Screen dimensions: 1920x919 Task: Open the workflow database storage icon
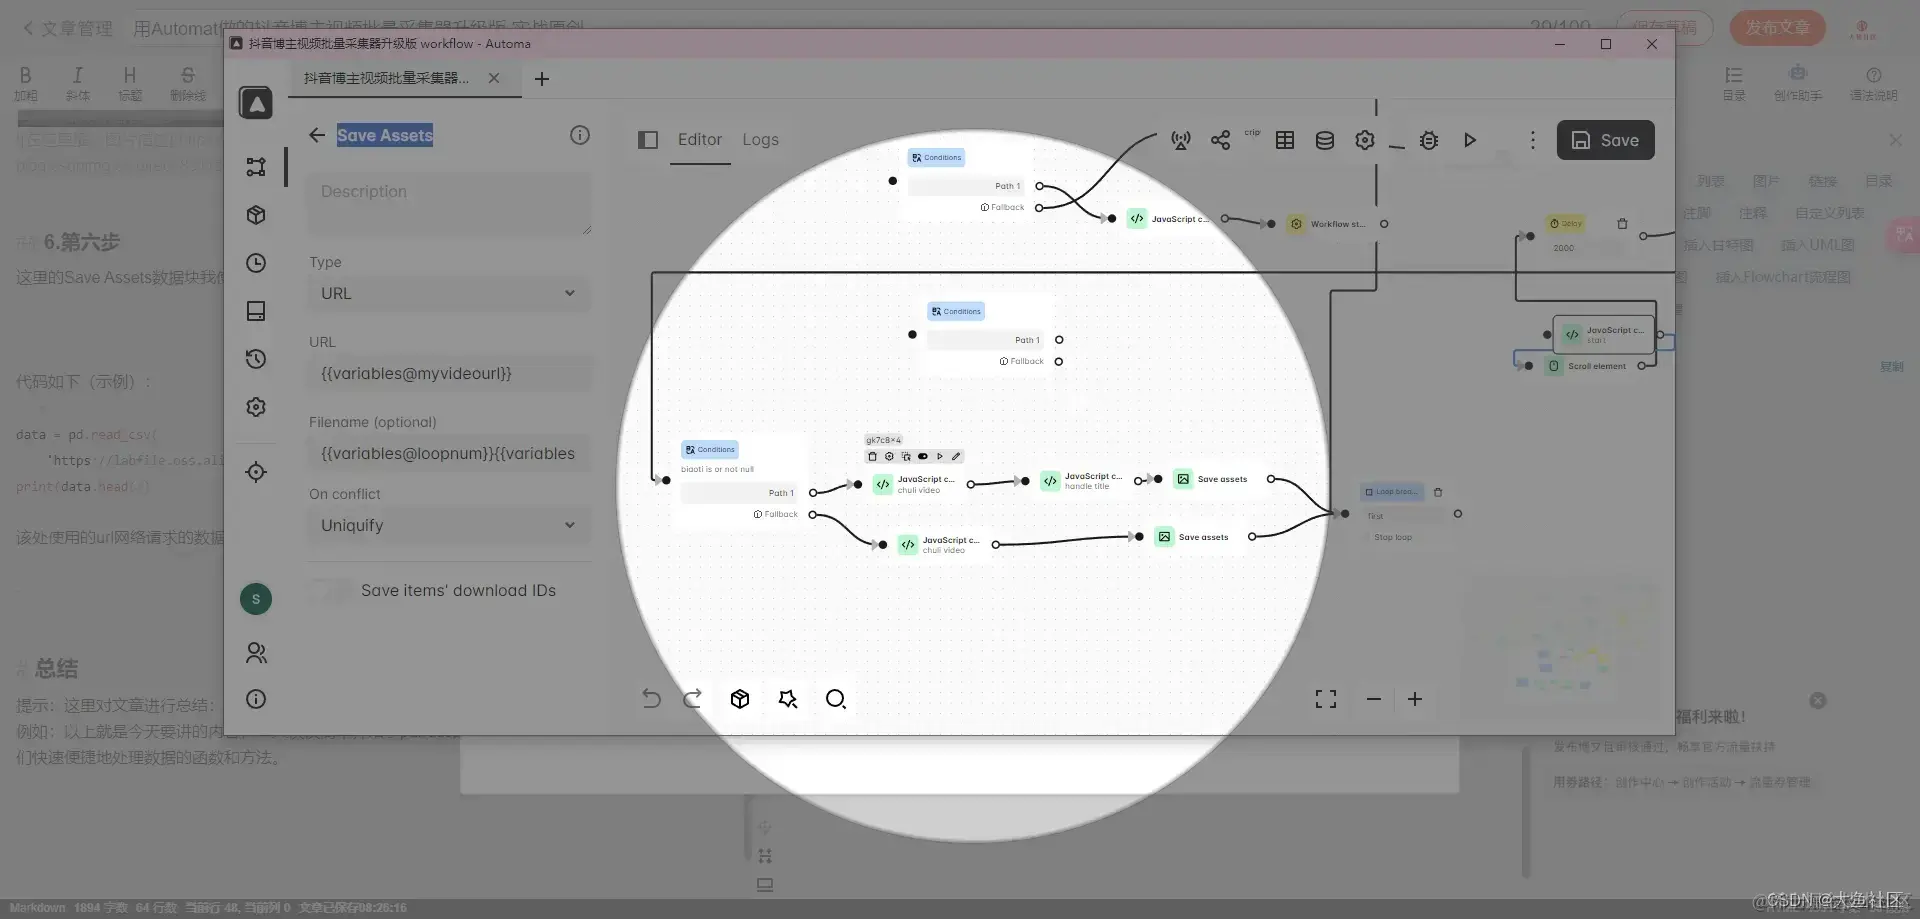[1325, 140]
